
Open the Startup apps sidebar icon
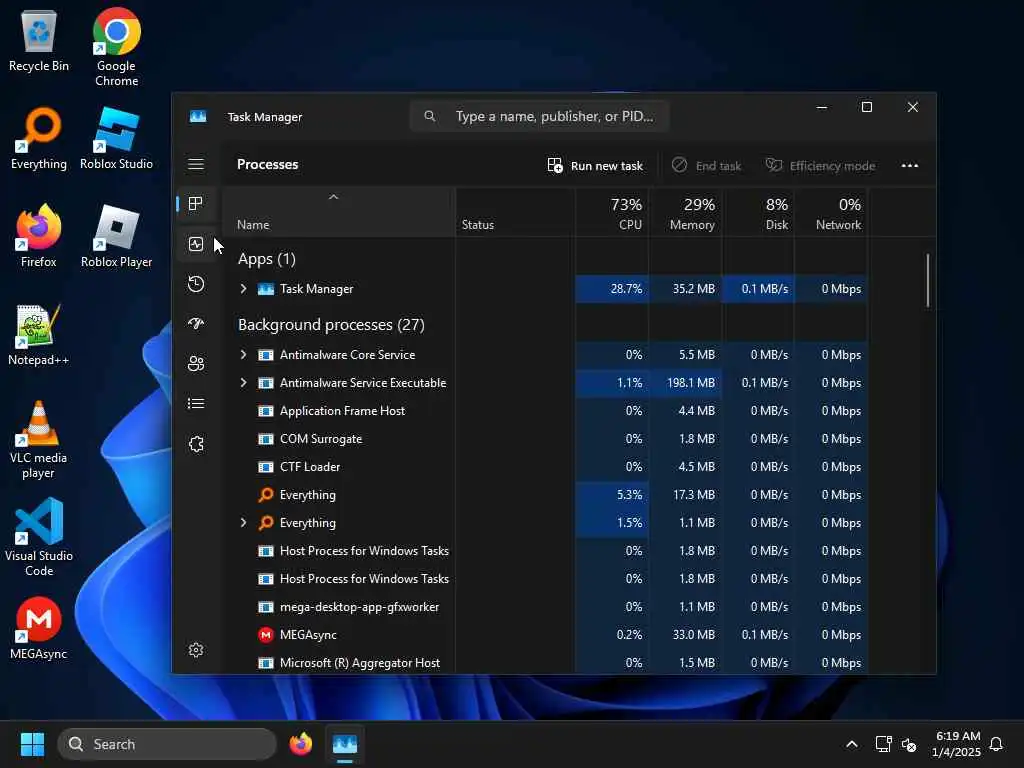[196, 324]
